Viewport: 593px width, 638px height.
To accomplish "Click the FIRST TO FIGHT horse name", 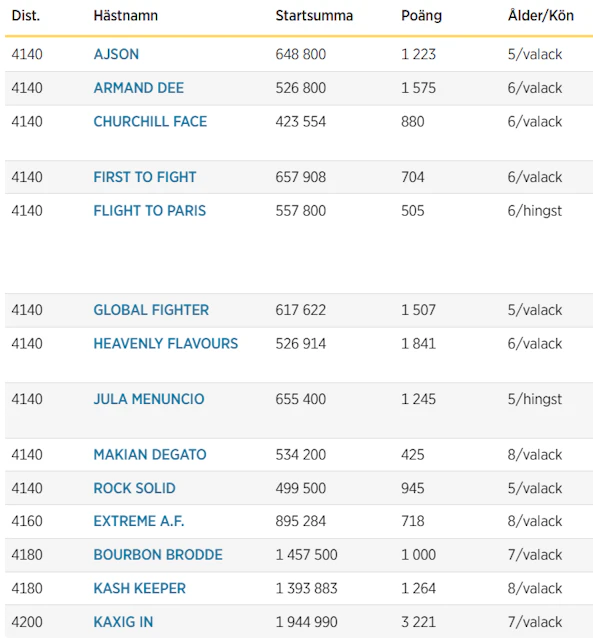I will coord(144,177).
